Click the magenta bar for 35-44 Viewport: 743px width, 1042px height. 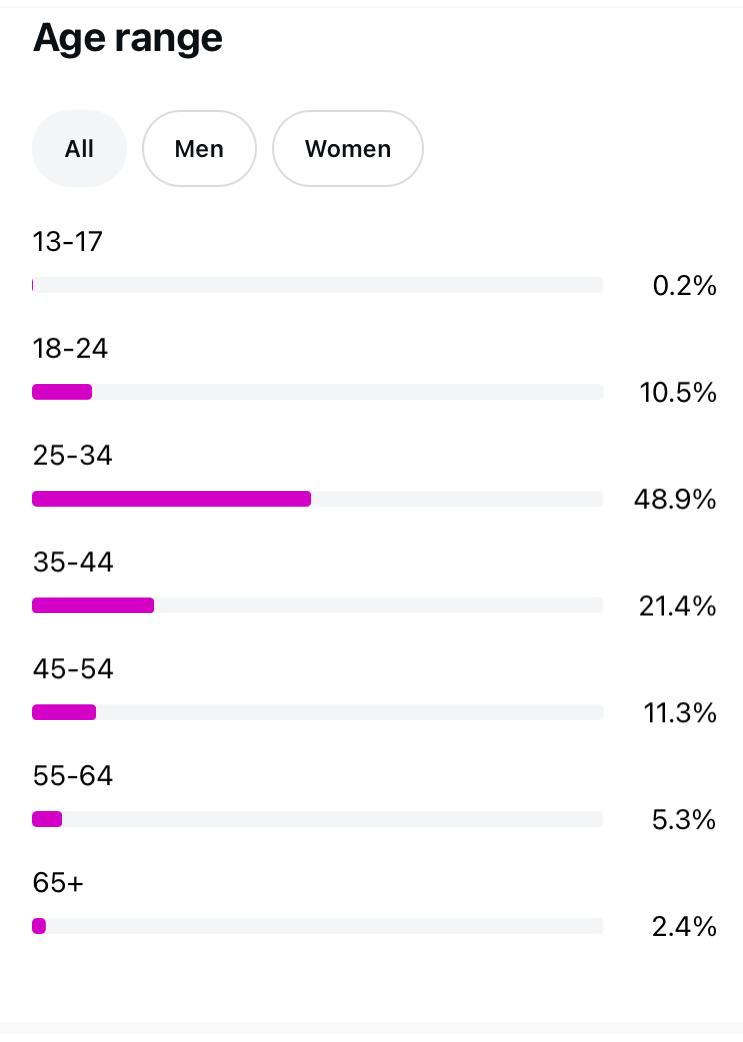93,605
